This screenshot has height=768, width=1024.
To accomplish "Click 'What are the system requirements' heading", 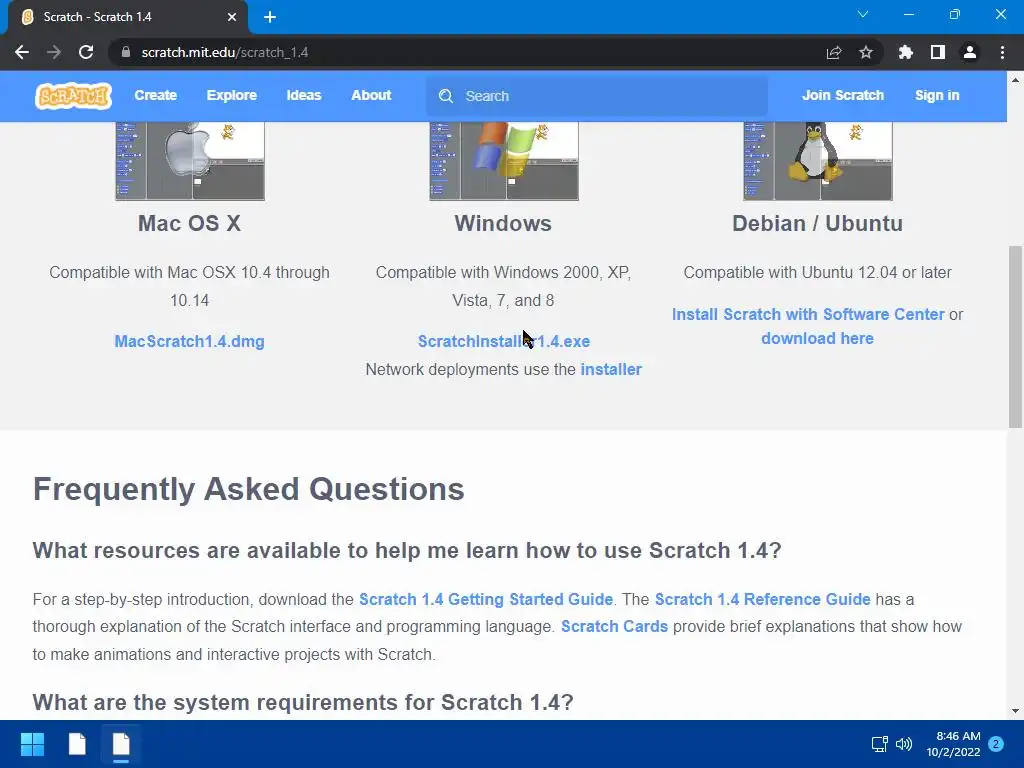I will tap(303, 703).
